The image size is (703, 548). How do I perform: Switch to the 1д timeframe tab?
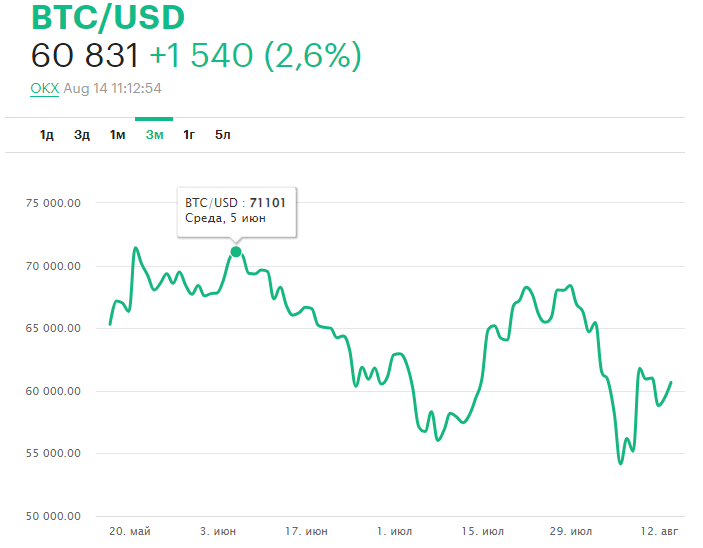(47, 135)
